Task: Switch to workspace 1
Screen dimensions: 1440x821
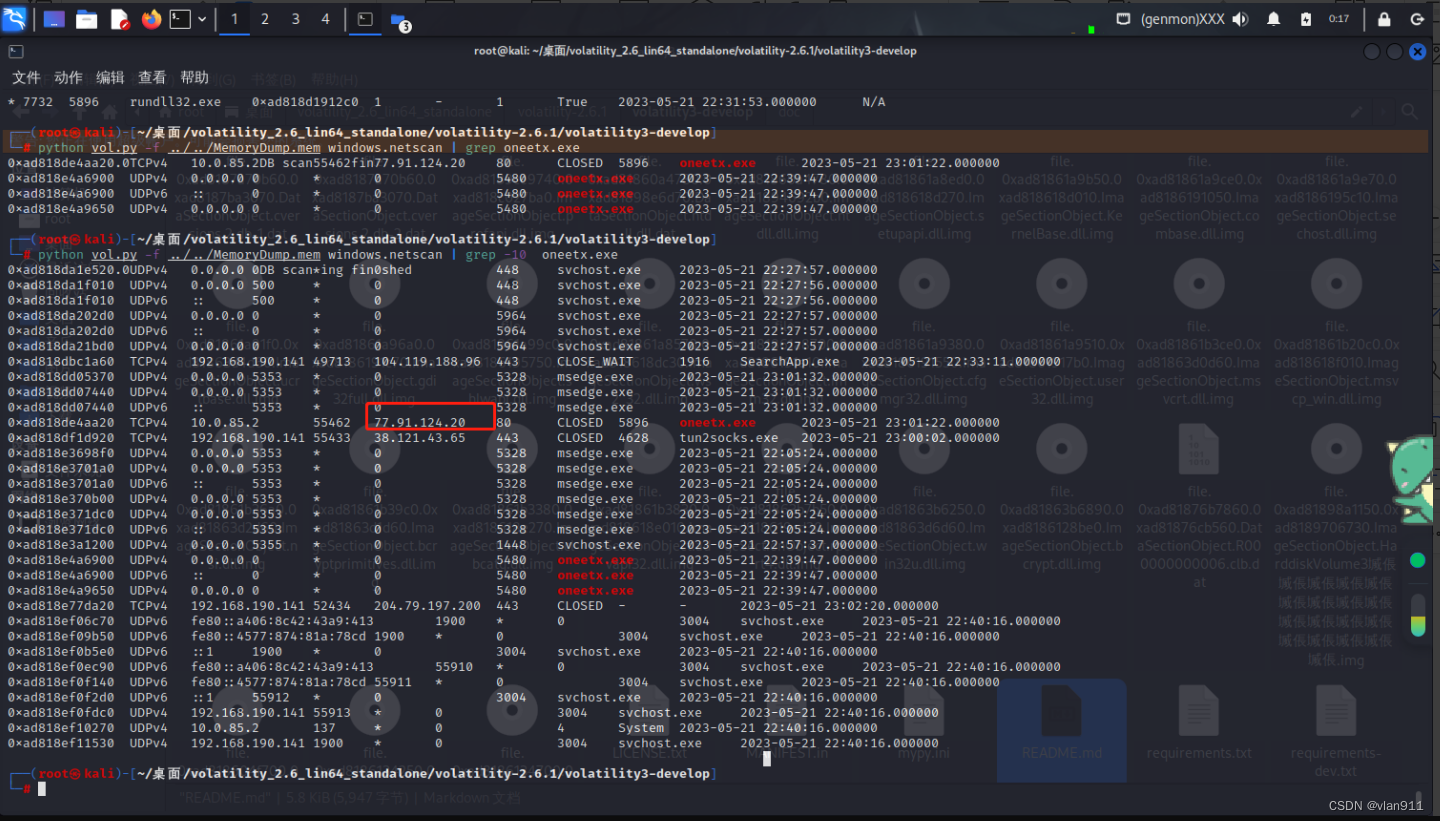Action: click(235, 19)
